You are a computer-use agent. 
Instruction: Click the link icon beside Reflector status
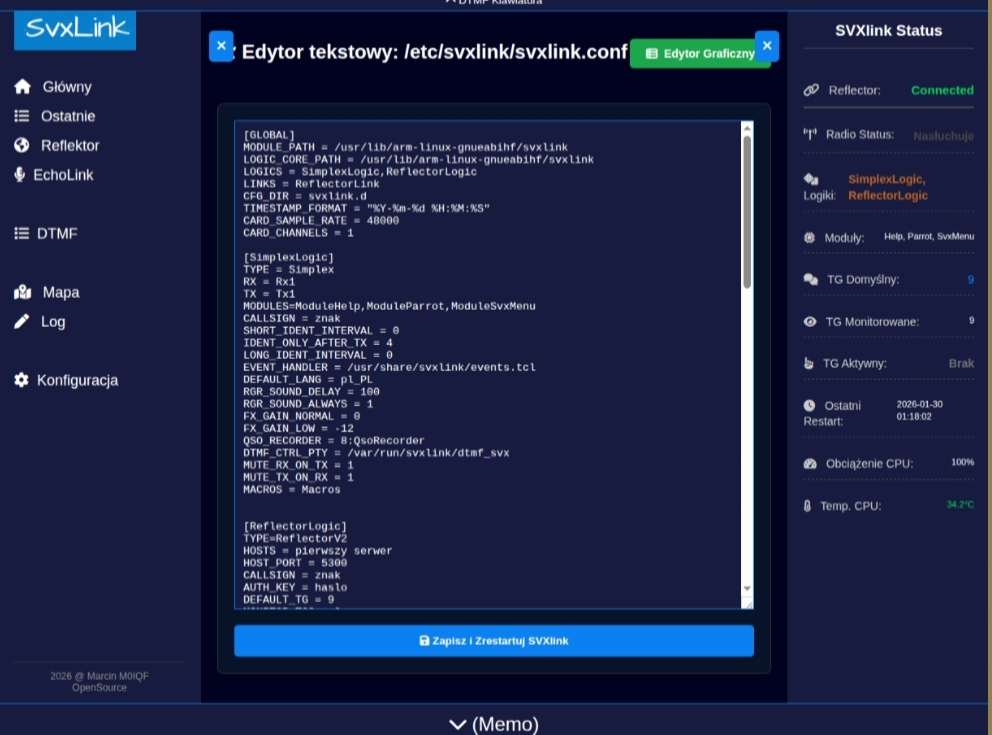click(x=811, y=90)
